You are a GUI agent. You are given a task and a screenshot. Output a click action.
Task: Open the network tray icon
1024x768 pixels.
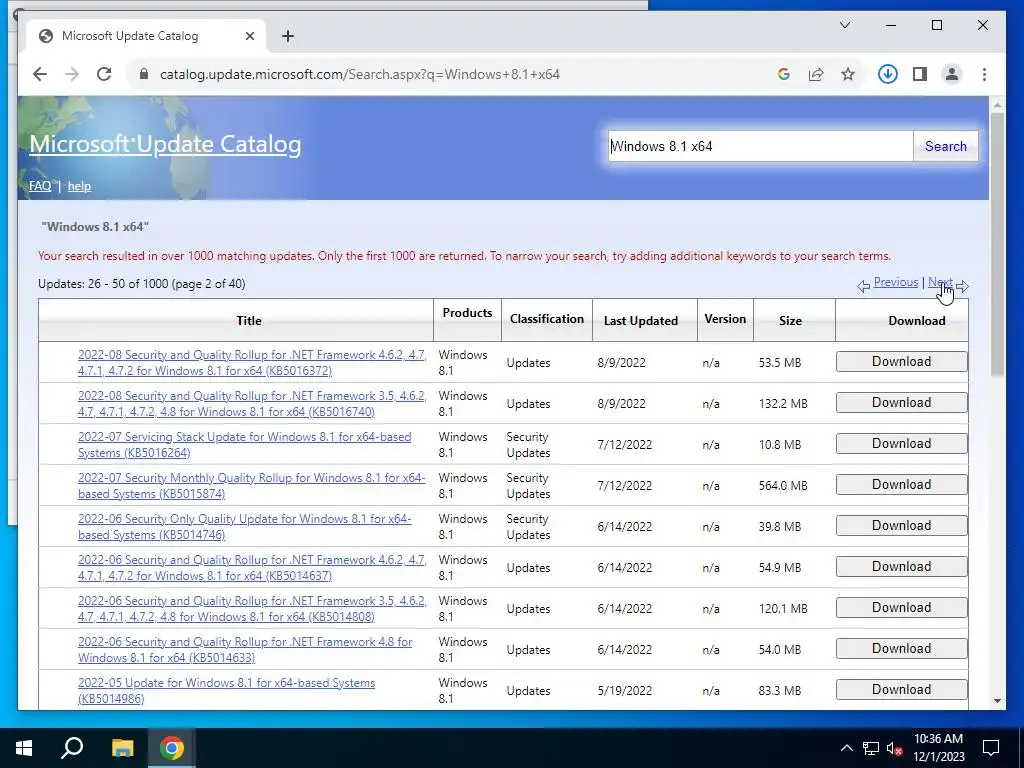tap(871, 748)
